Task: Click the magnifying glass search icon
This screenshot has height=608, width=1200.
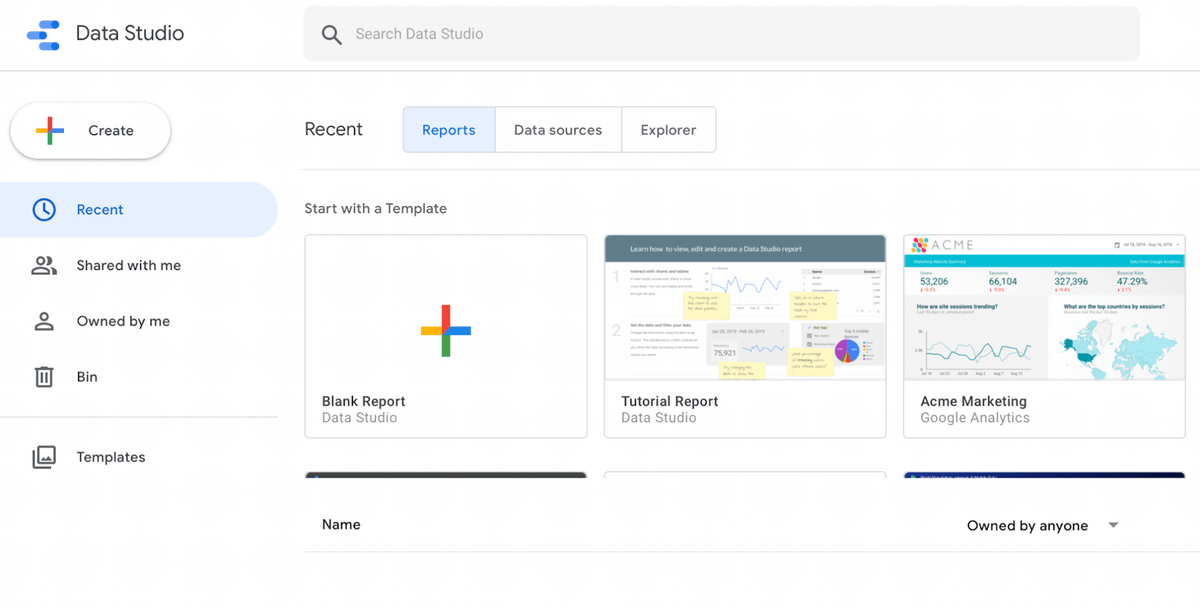Action: click(332, 35)
